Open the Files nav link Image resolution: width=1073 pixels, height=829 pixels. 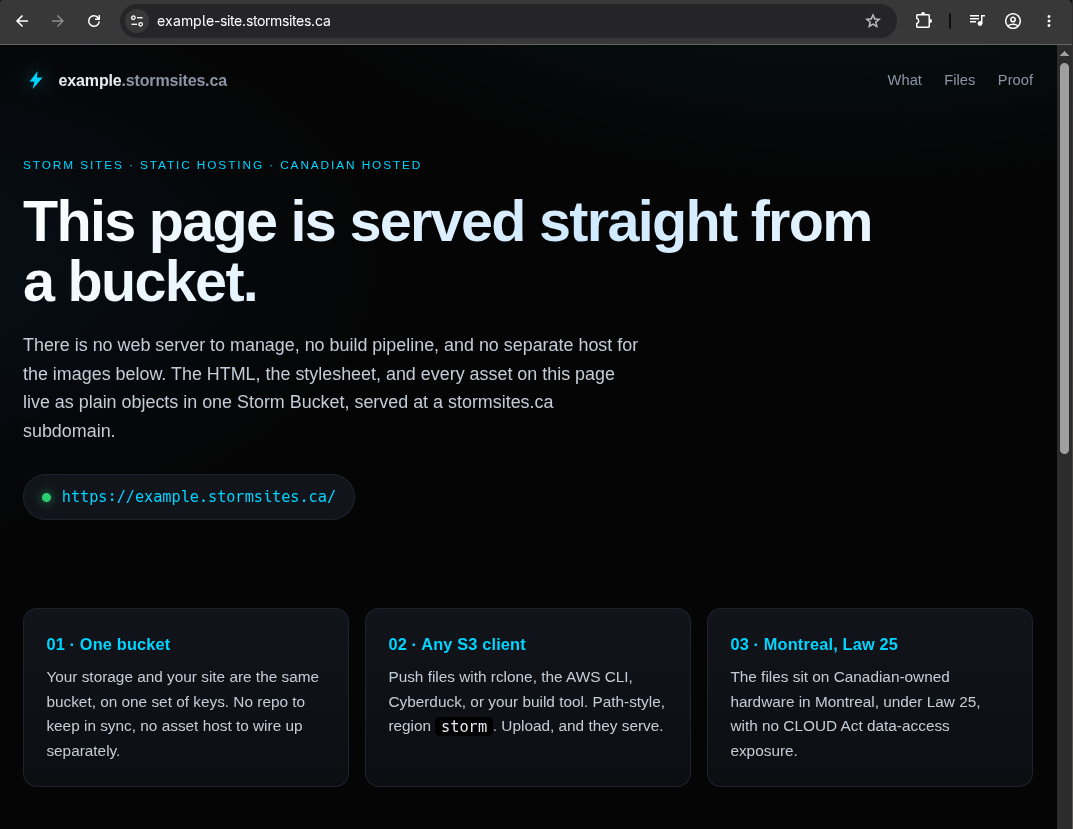(959, 80)
